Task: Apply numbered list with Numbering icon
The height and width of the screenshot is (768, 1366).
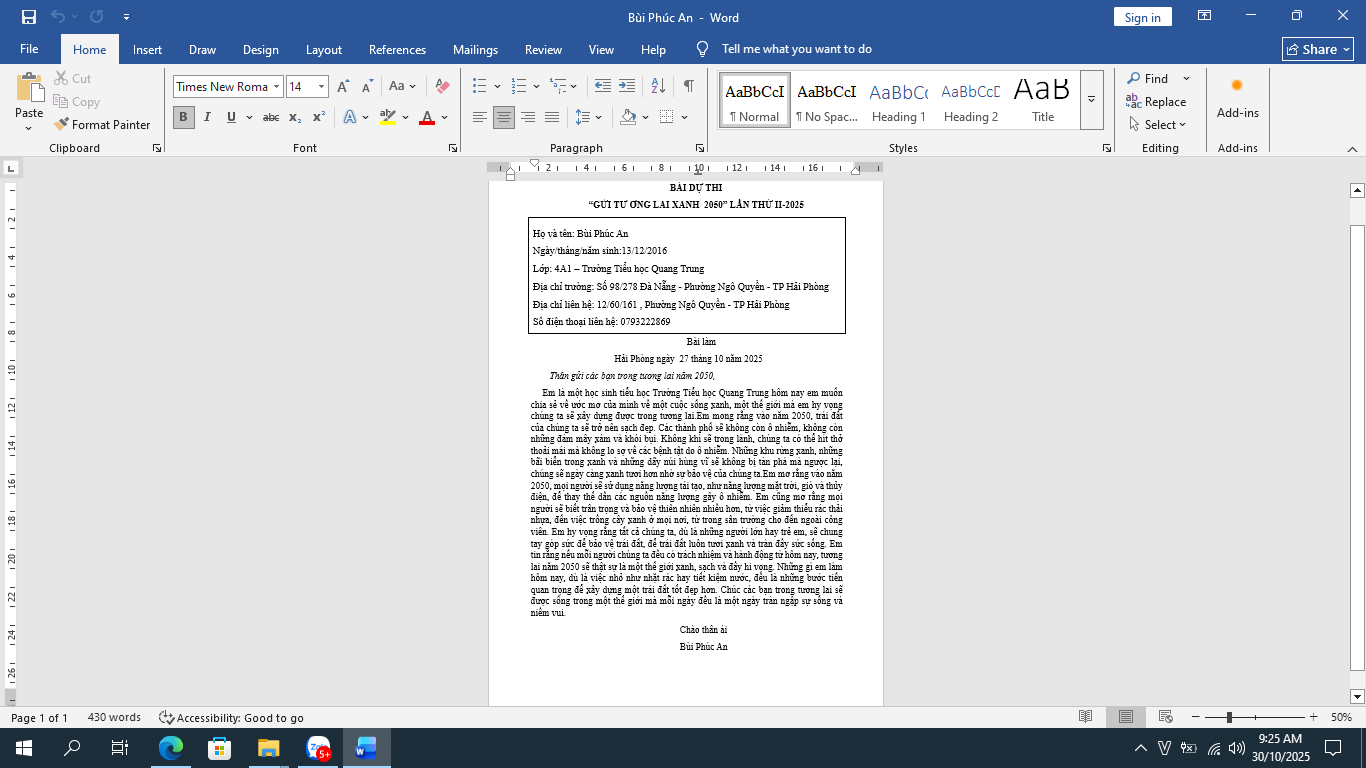Action: pos(518,87)
